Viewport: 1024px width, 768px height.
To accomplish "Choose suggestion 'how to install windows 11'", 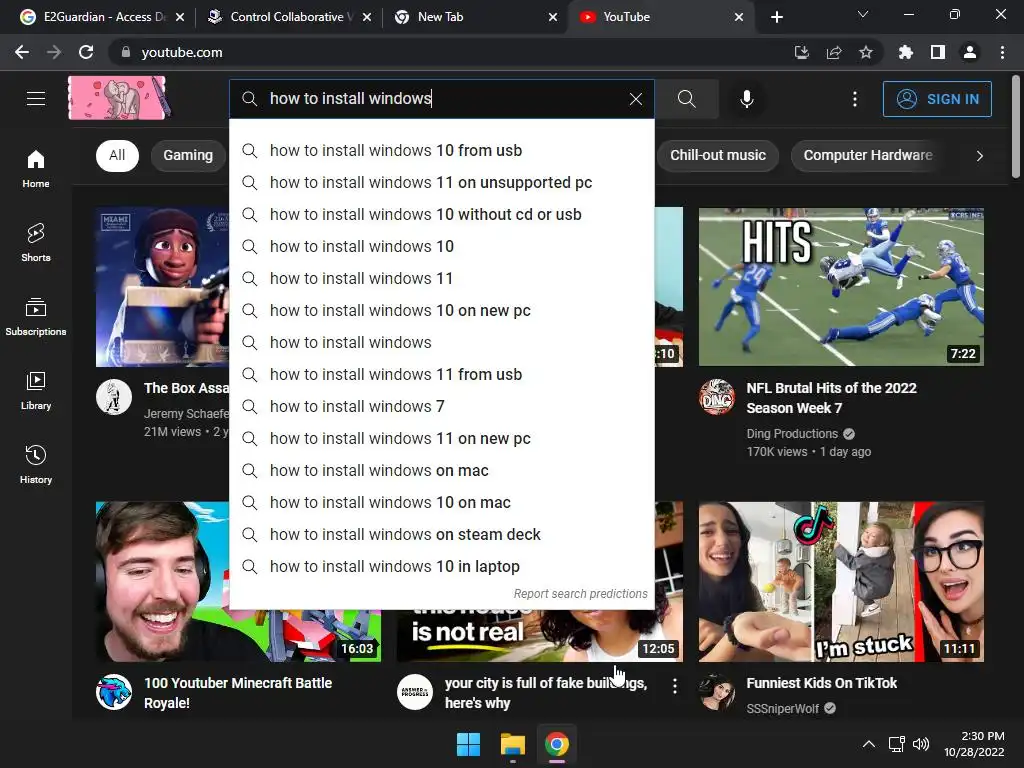I will pos(441,278).
